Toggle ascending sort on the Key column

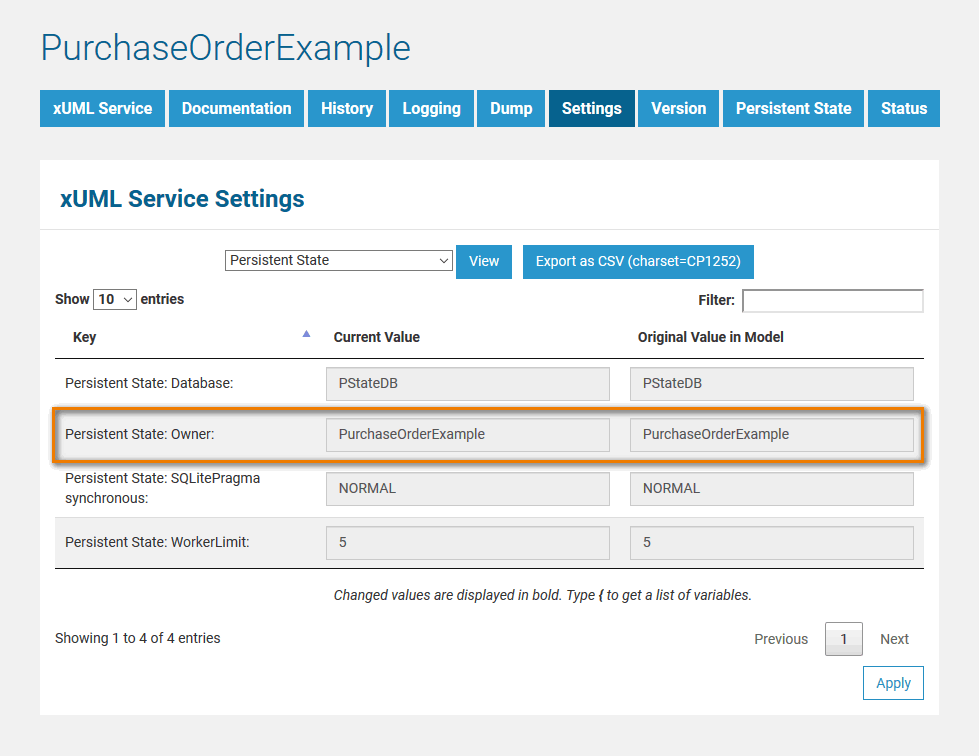tap(306, 334)
